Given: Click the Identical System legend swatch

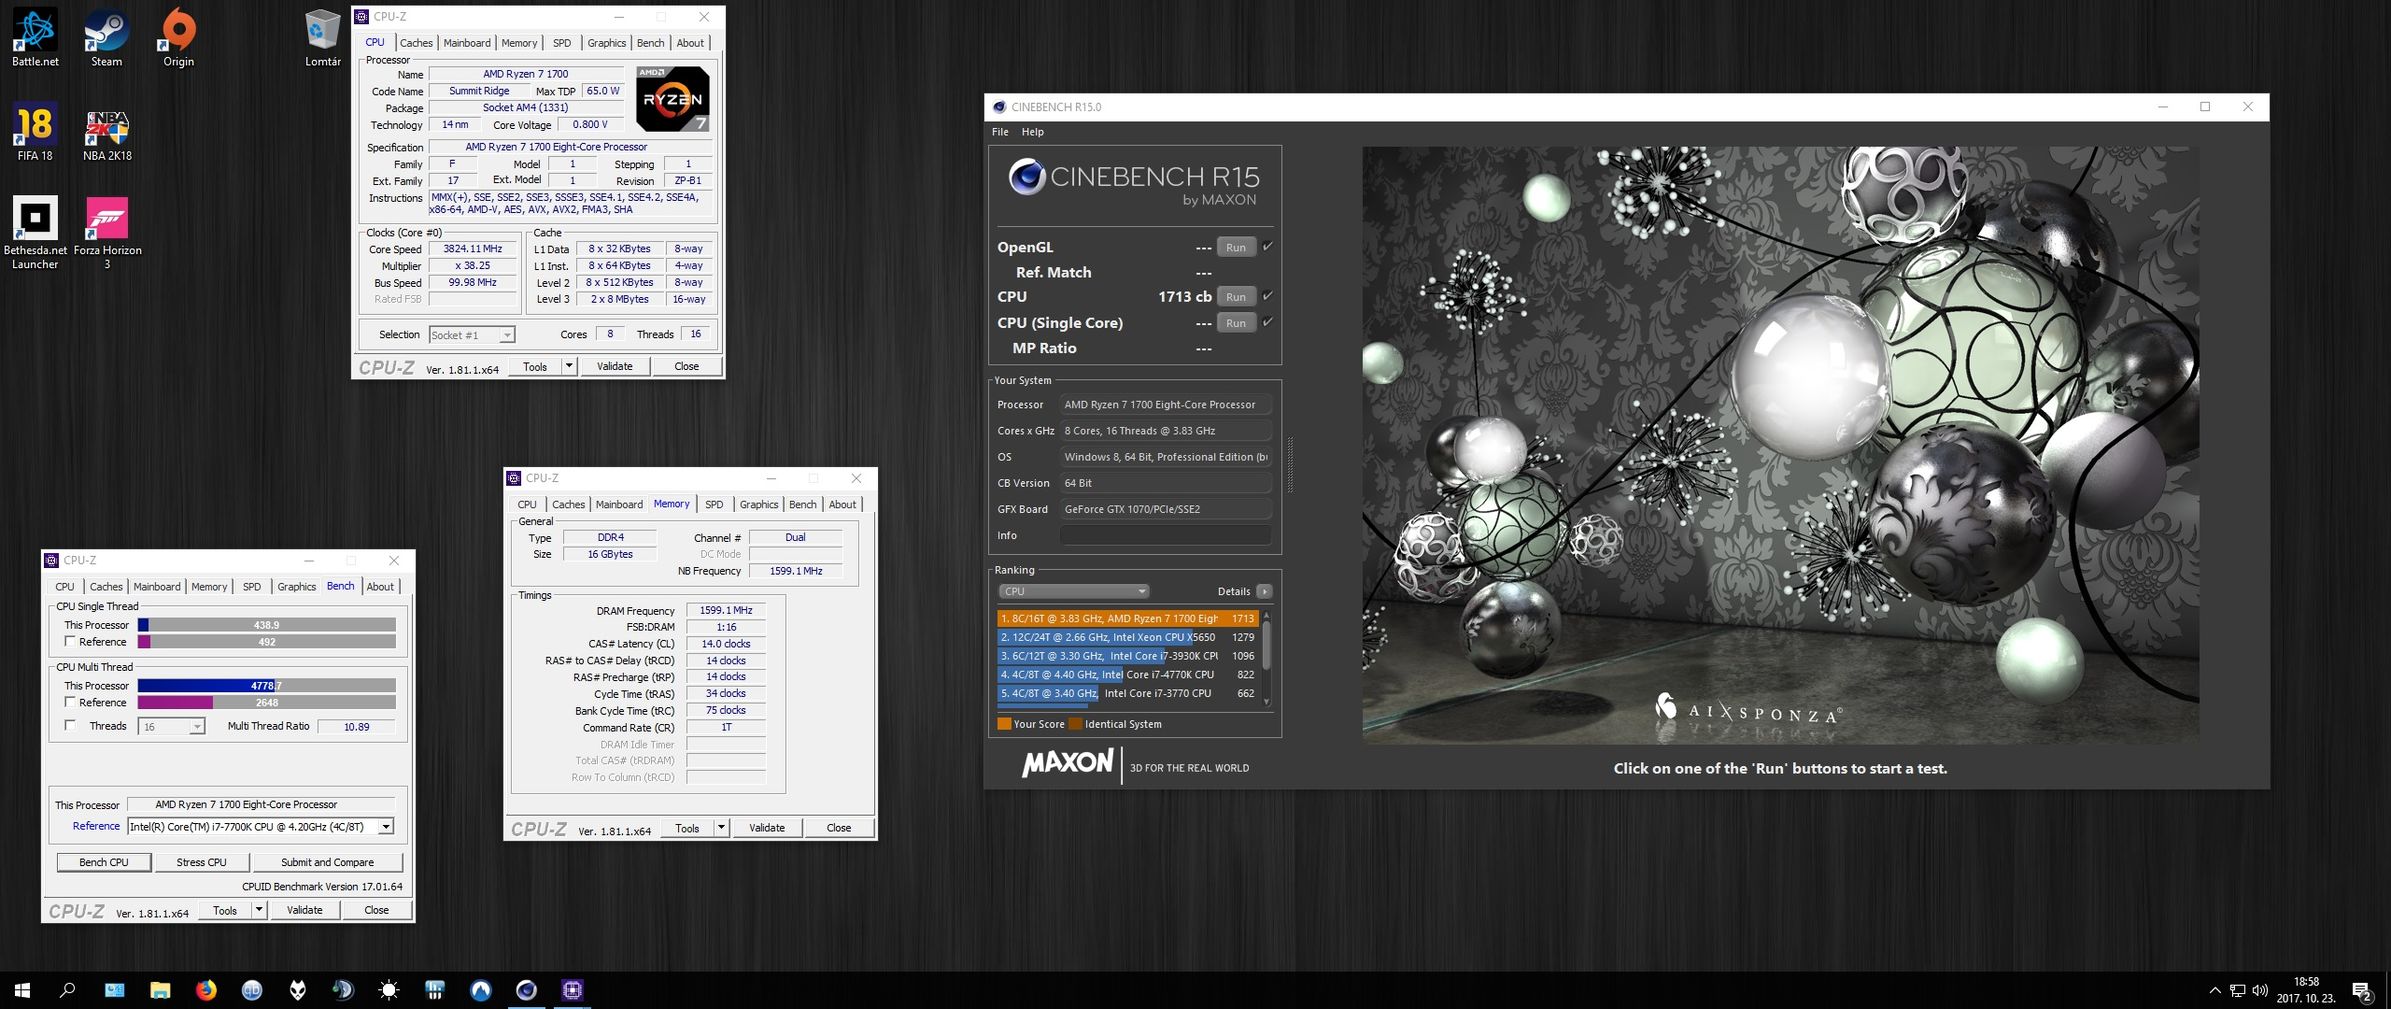Looking at the screenshot, I should pyautogui.click(x=1075, y=724).
